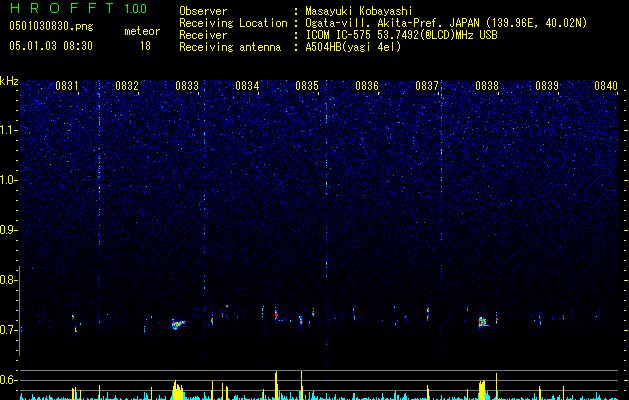Click the 1.1 kHz axis label
This screenshot has height=400, width=629.
[x=8, y=130]
